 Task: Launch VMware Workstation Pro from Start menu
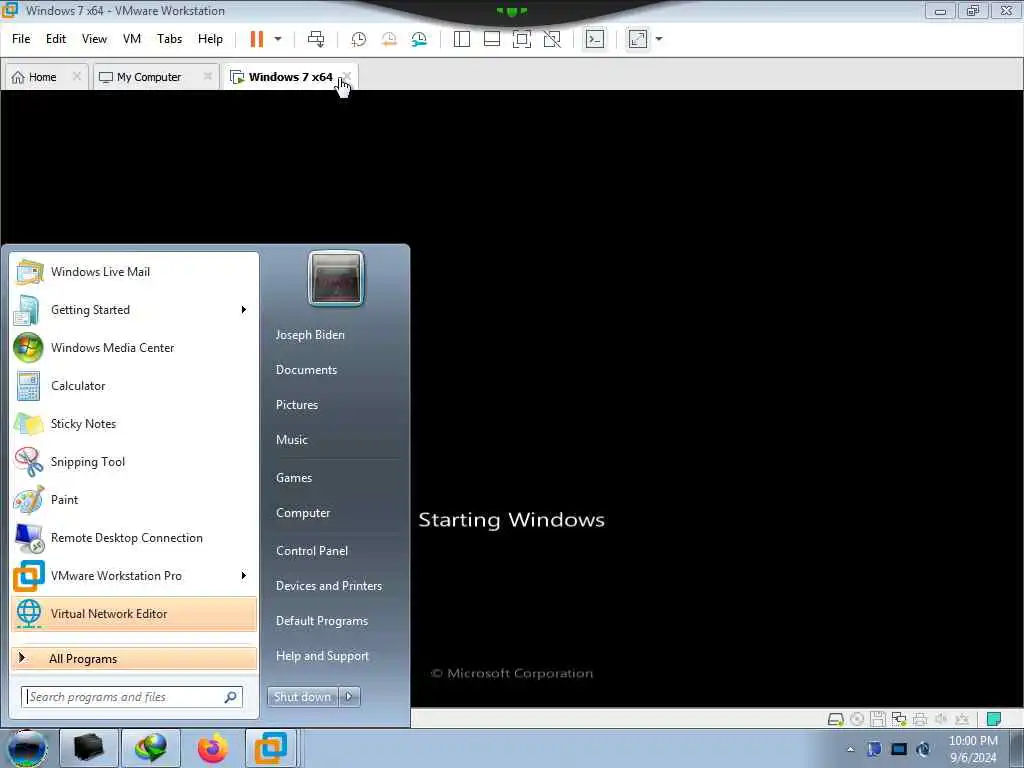coord(135,576)
